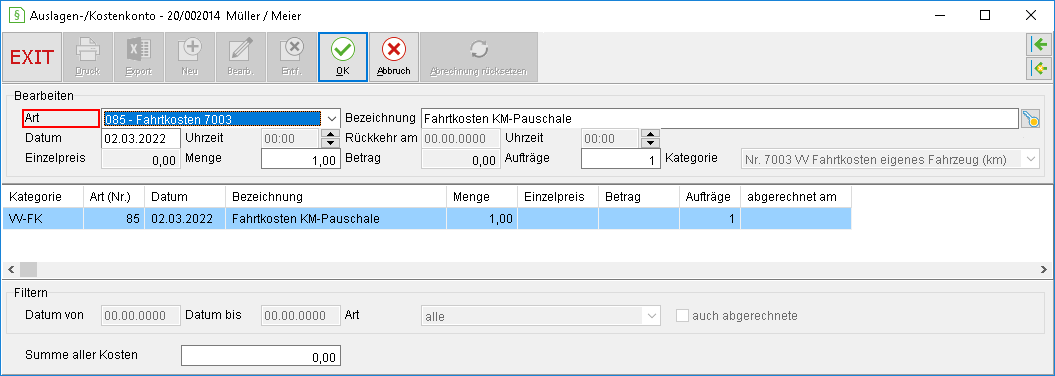Click the Bezeichnung column header

[x=335, y=197]
